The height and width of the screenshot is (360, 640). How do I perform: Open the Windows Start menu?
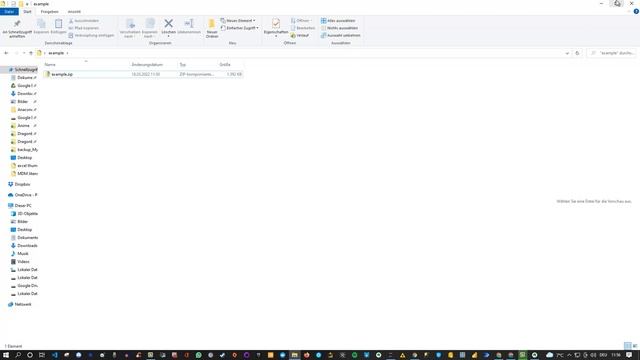coord(6,355)
